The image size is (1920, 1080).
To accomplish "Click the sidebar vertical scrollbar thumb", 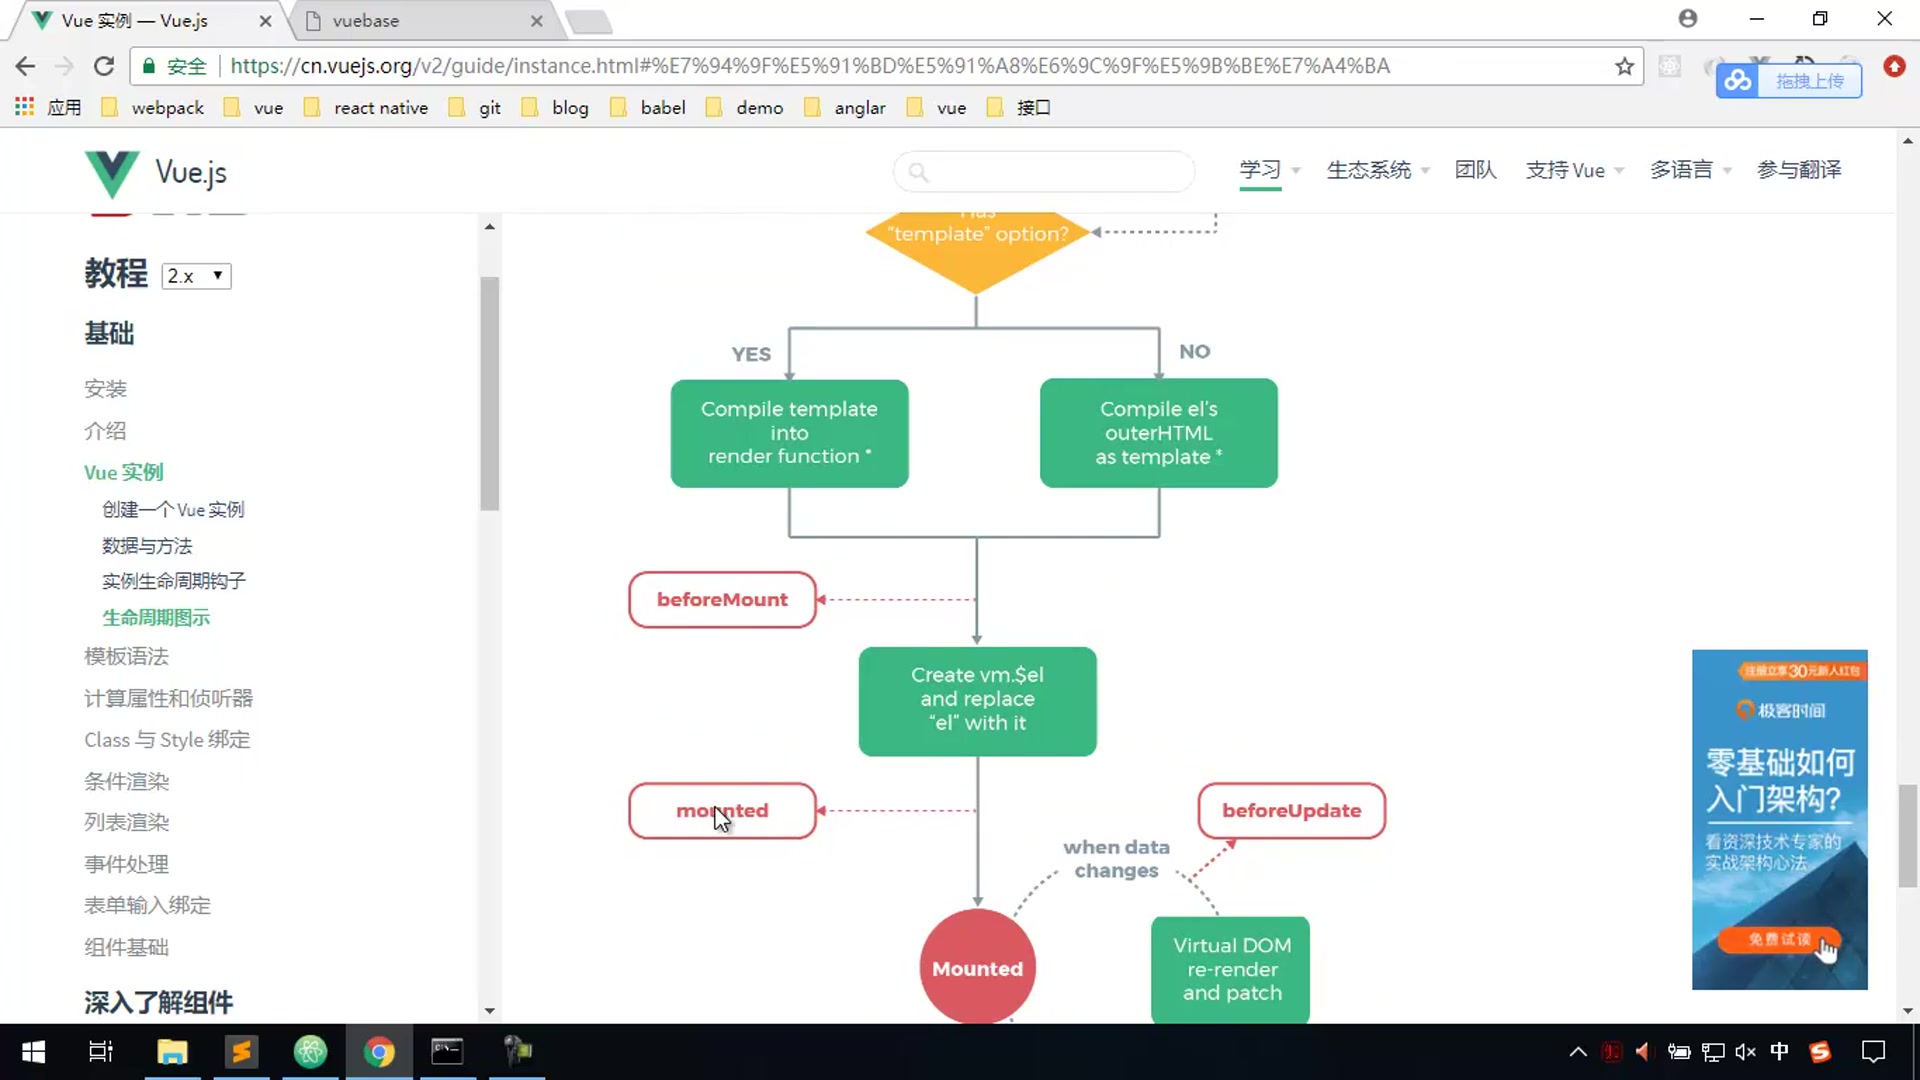I will click(x=489, y=394).
